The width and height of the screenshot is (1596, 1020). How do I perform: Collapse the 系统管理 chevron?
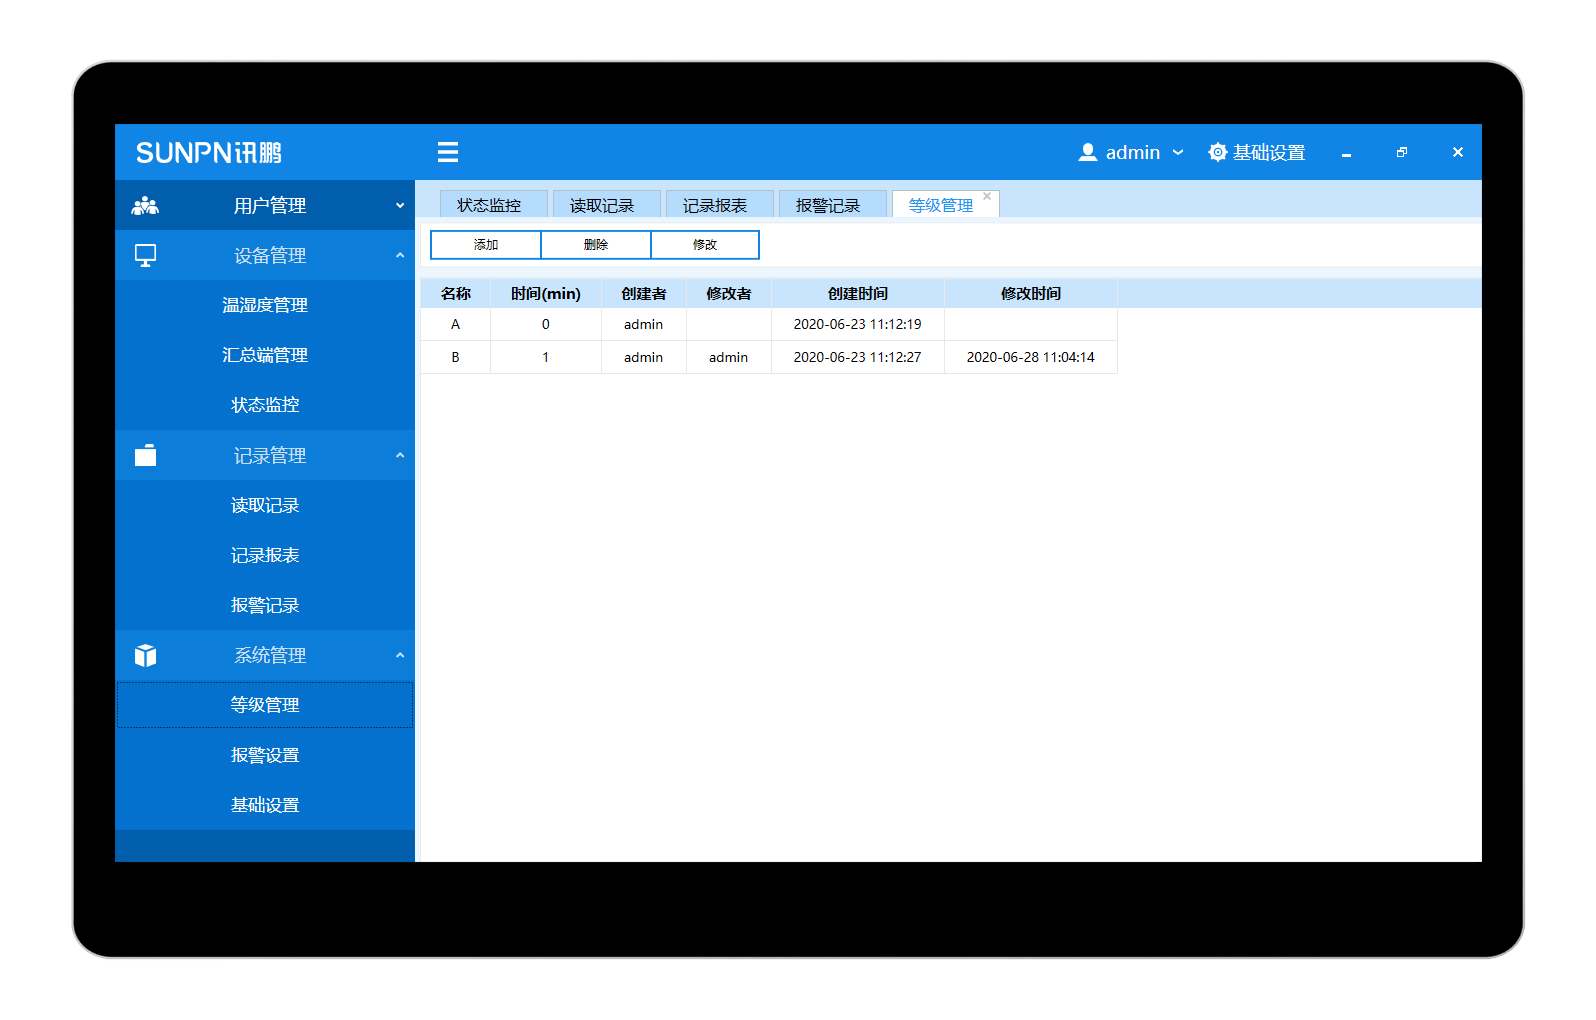400,656
